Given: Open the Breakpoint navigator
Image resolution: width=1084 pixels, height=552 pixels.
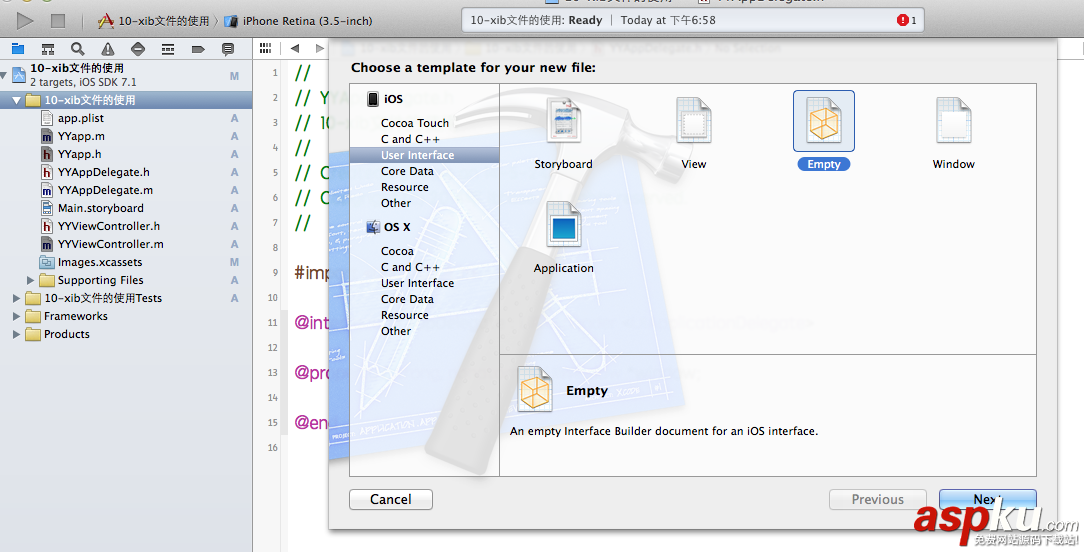Looking at the screenshot, I should pyautogui.click(x=198, y=48).
